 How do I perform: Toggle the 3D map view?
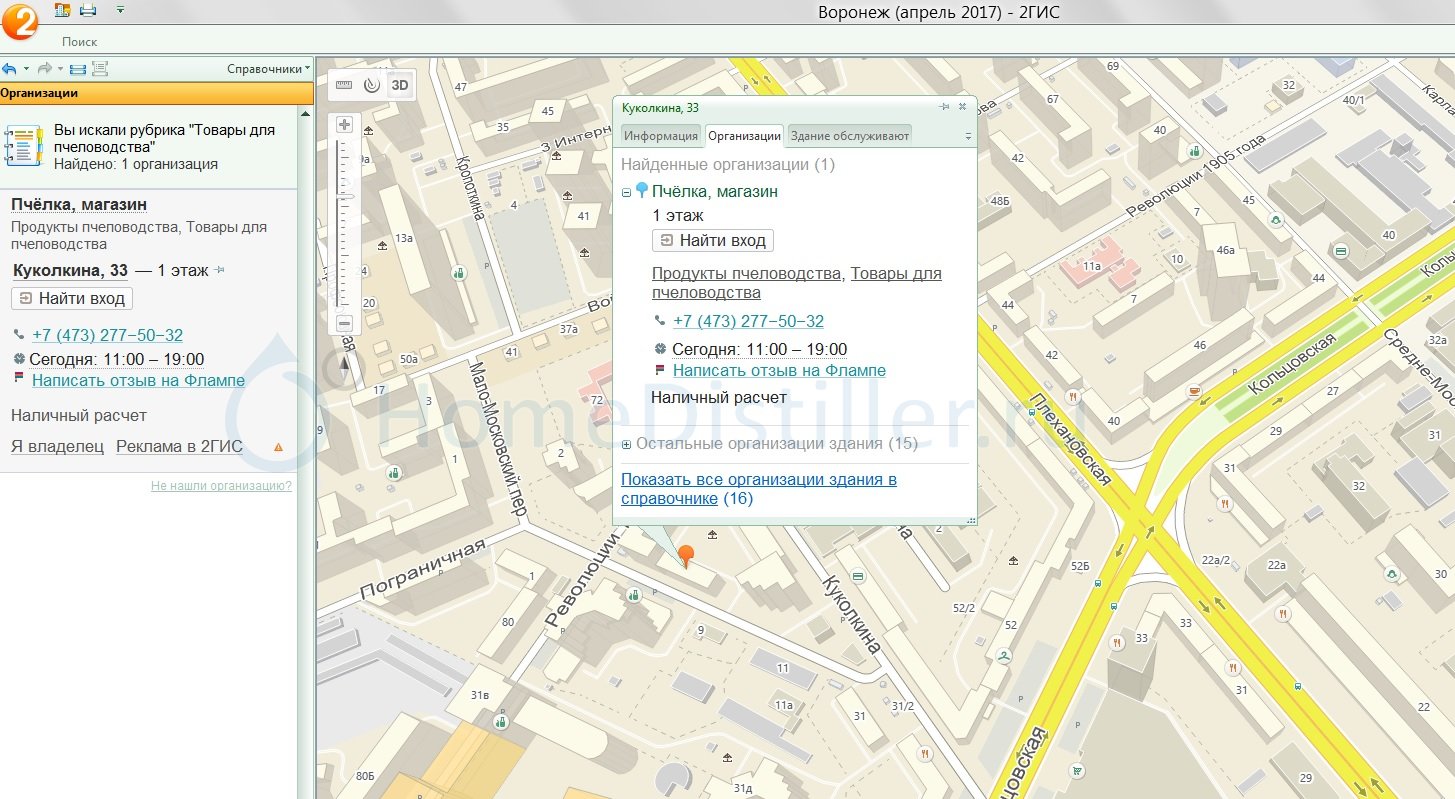point(400,85)
